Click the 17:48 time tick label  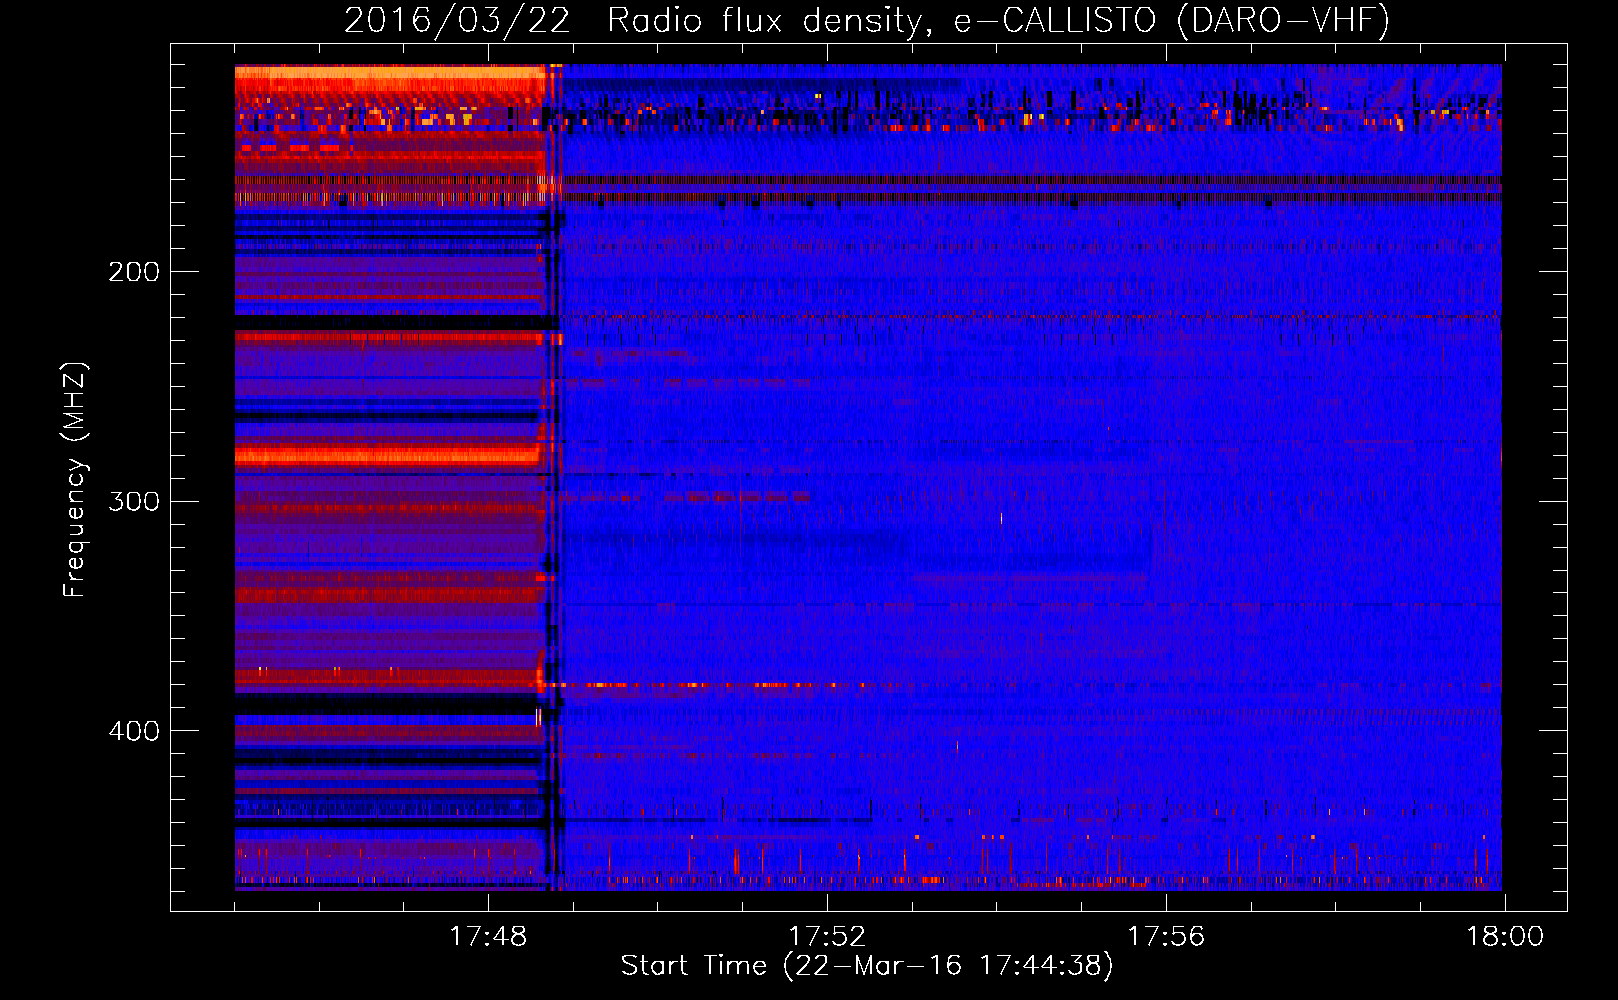488,936
